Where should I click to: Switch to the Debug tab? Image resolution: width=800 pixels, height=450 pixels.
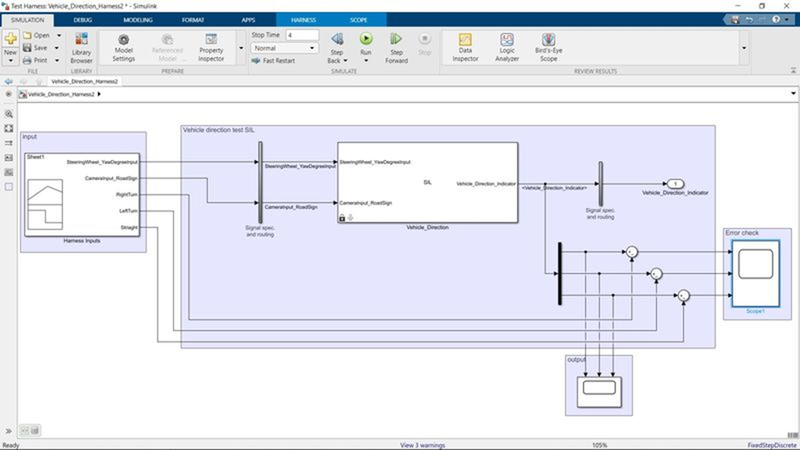(83, 20)
